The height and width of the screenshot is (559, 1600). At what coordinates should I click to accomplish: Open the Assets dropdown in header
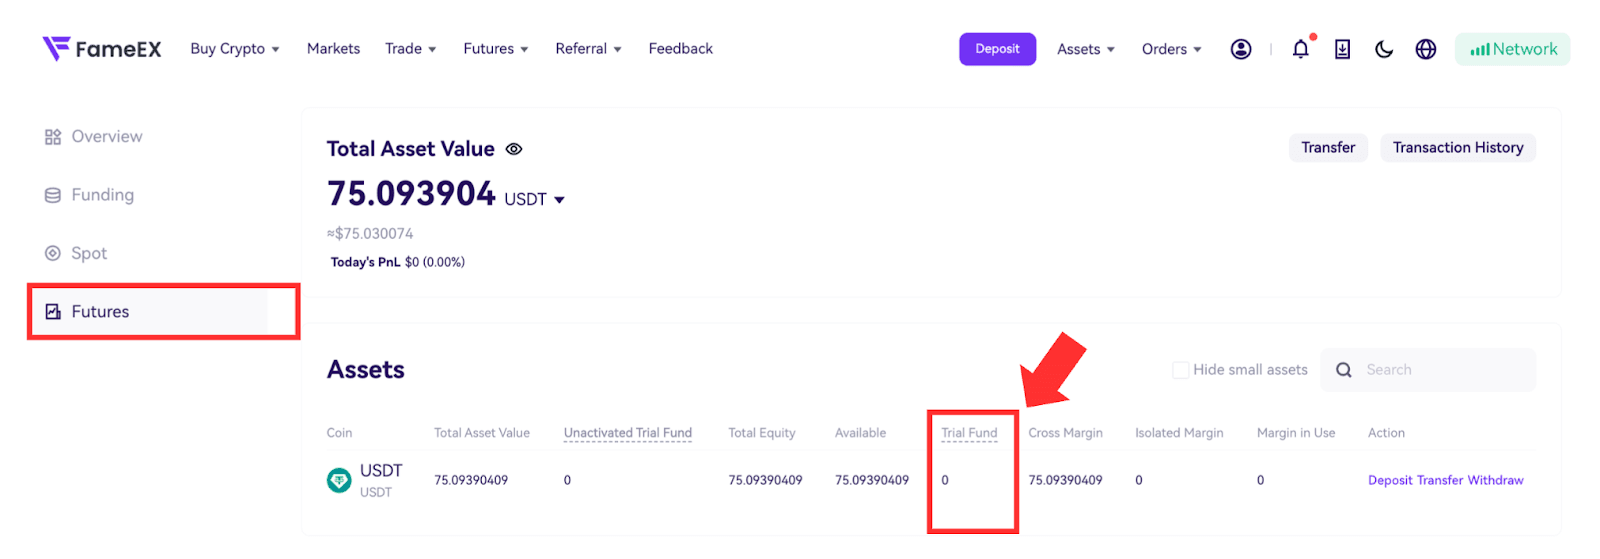[x=1086, y=49]
